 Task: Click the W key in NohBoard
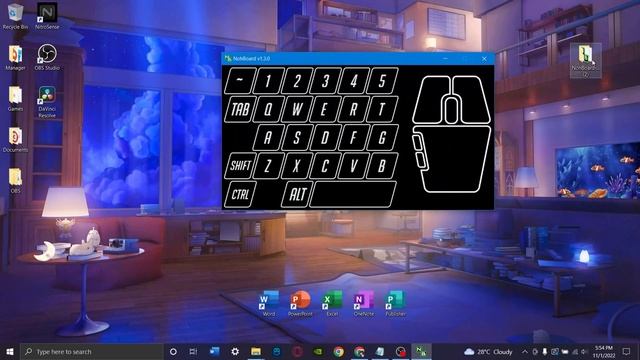coord(297,109)
